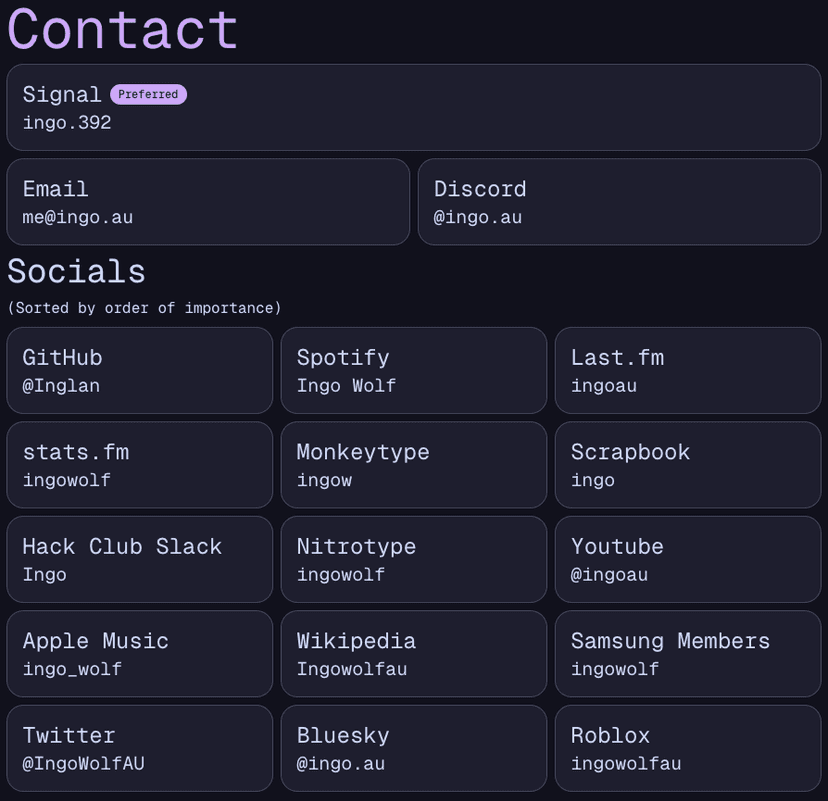The height and width of the screenshot is (801, 828).
Task: Visit the Nitrotype ingowolf profile
Action: tap(413, 559)
